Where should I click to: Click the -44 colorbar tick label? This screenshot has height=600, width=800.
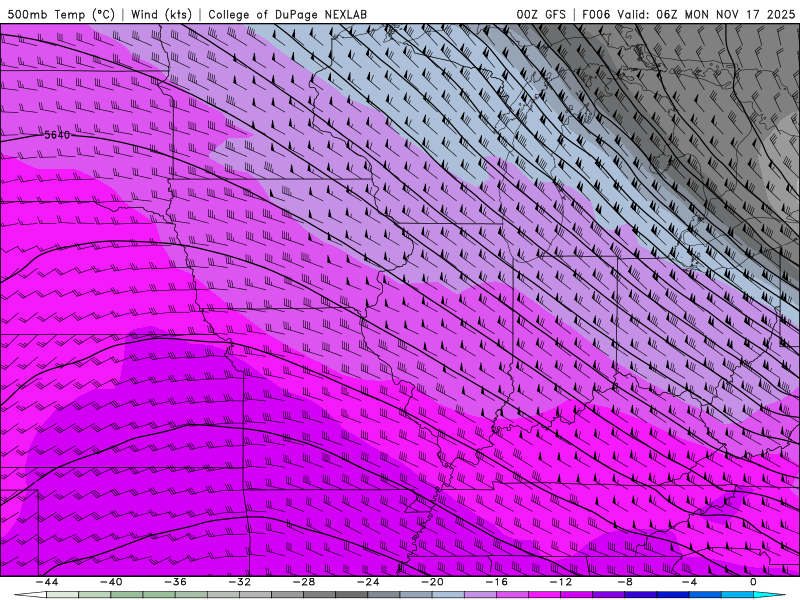47,582
